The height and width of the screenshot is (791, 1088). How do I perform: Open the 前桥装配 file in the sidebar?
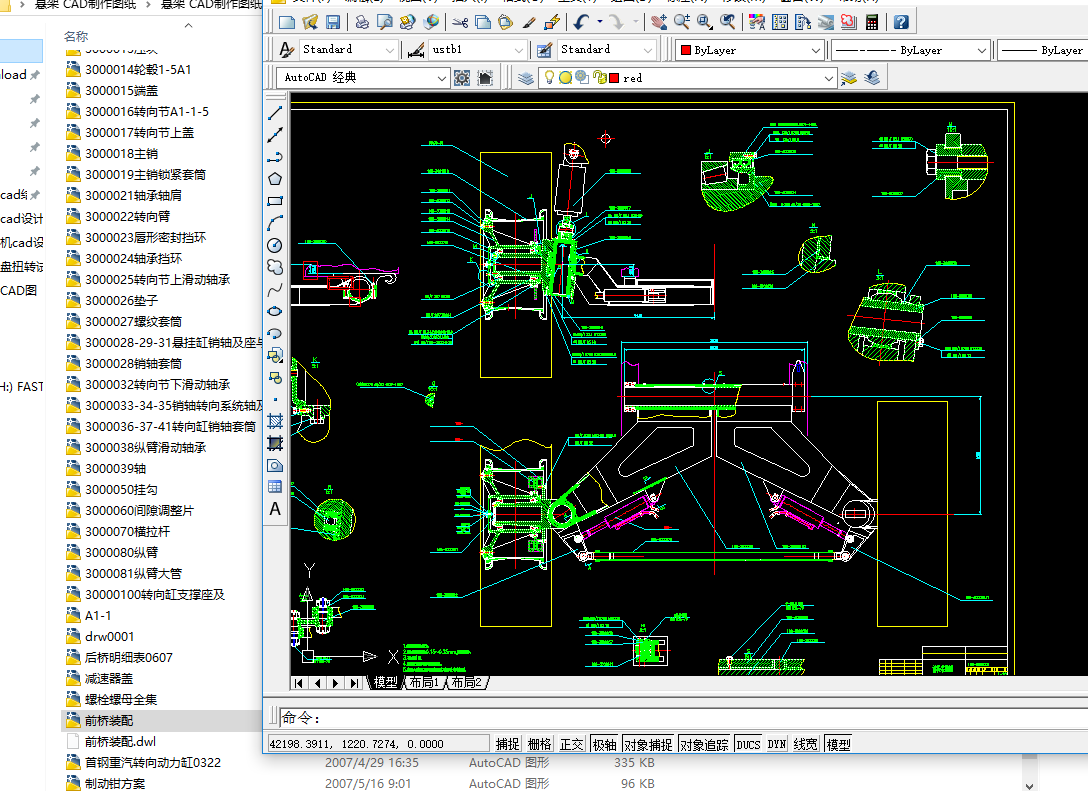(108, 718)
